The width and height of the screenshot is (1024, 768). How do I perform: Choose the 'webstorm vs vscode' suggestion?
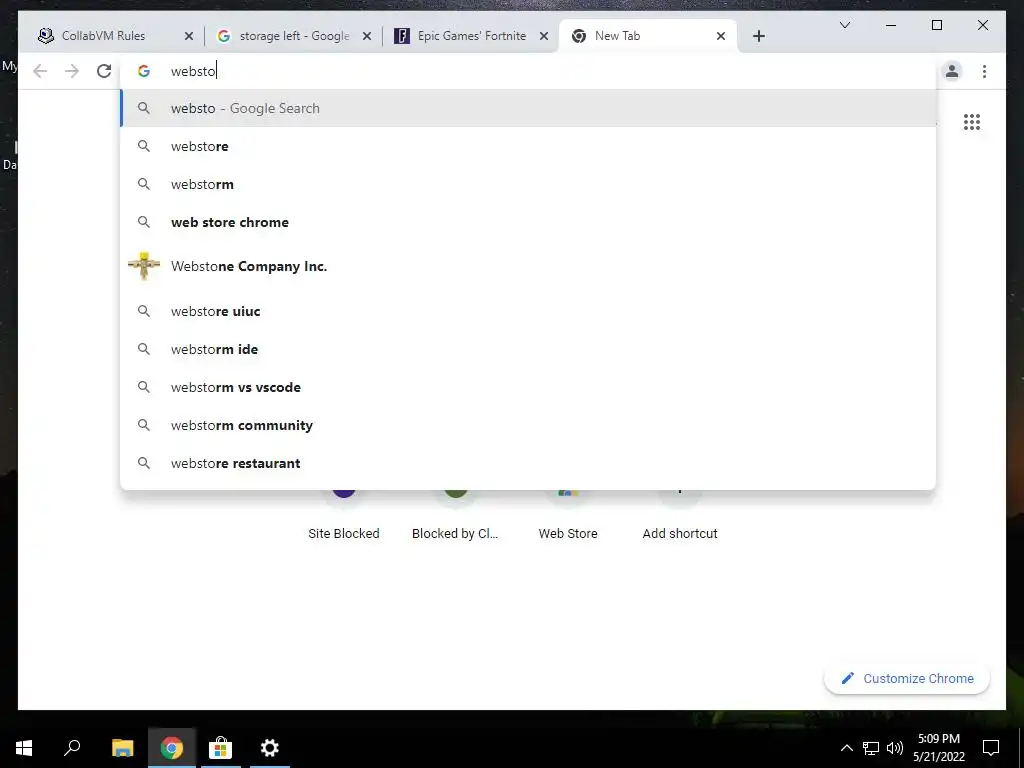tap(528, 387)
